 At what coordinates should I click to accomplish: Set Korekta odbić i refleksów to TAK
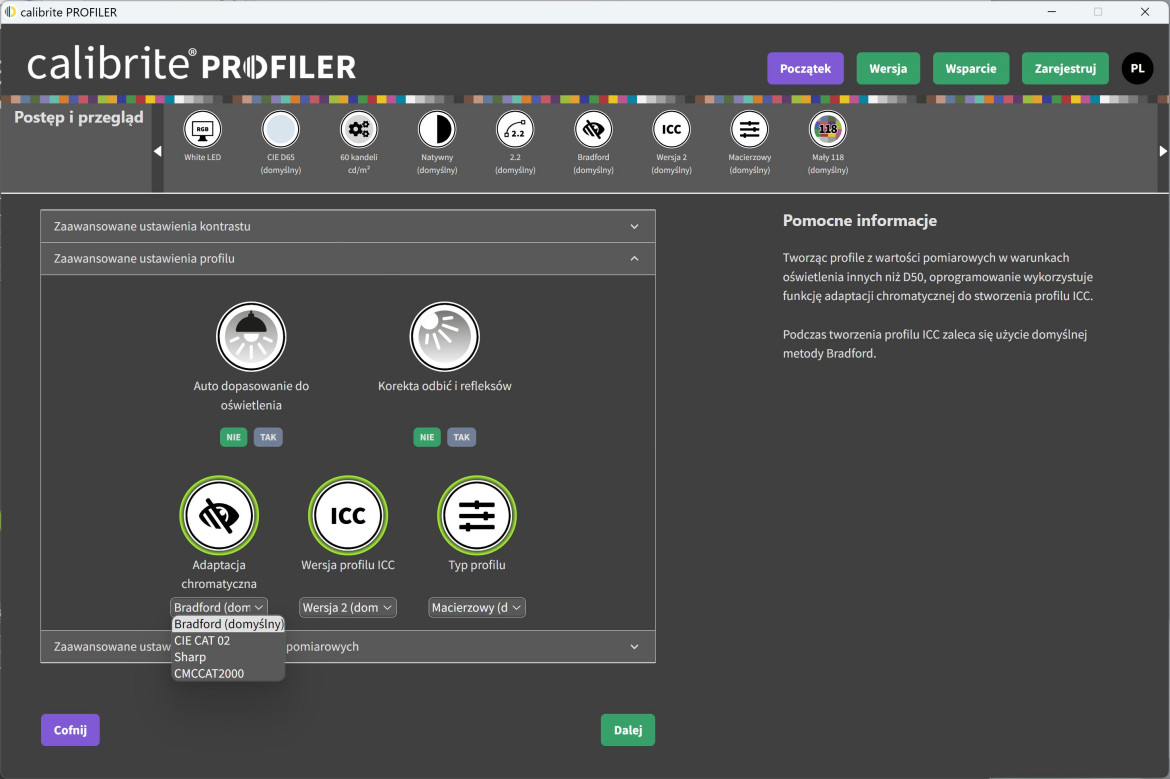[462, 437]
